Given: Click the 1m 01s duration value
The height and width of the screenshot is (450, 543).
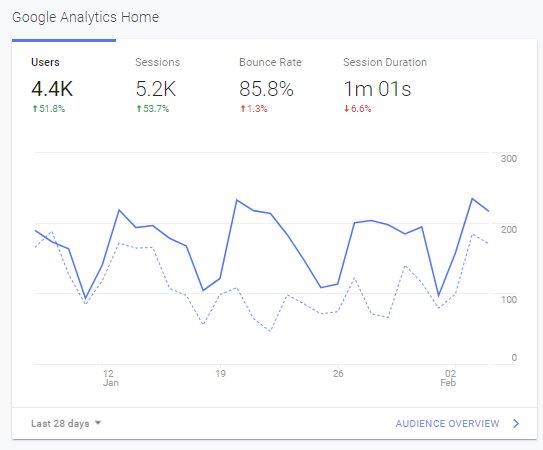Looking at the screenshot, I should 377,89.
